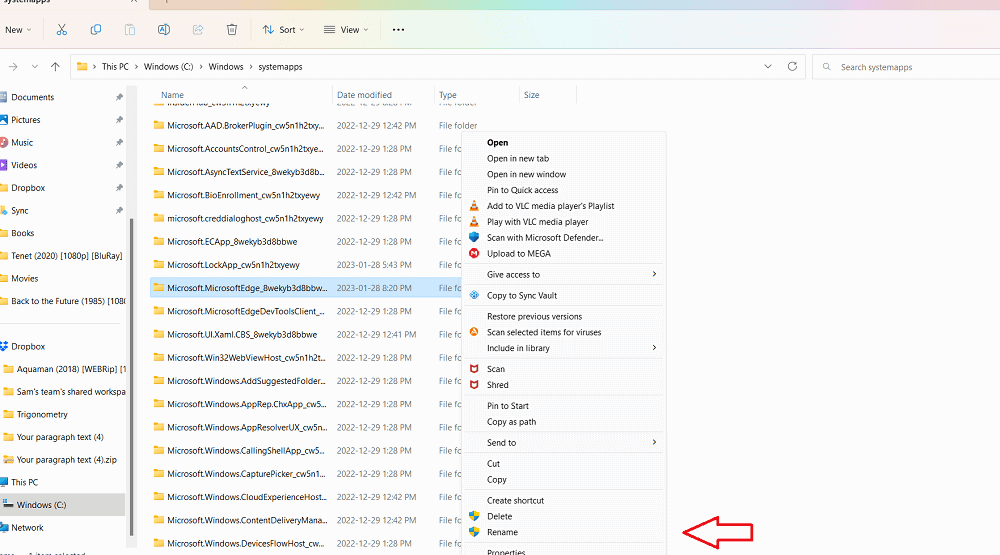Choose Open in the context menu

(497, 142)
